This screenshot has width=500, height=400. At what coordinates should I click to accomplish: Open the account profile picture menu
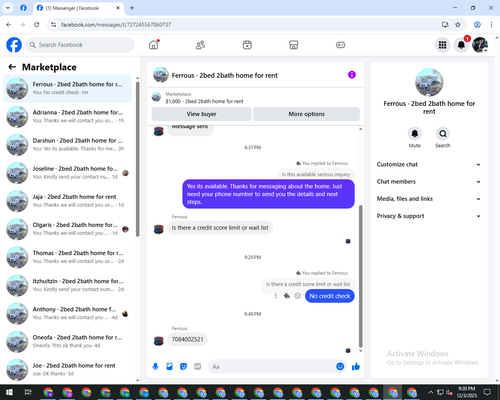click(x=480, y=45)
